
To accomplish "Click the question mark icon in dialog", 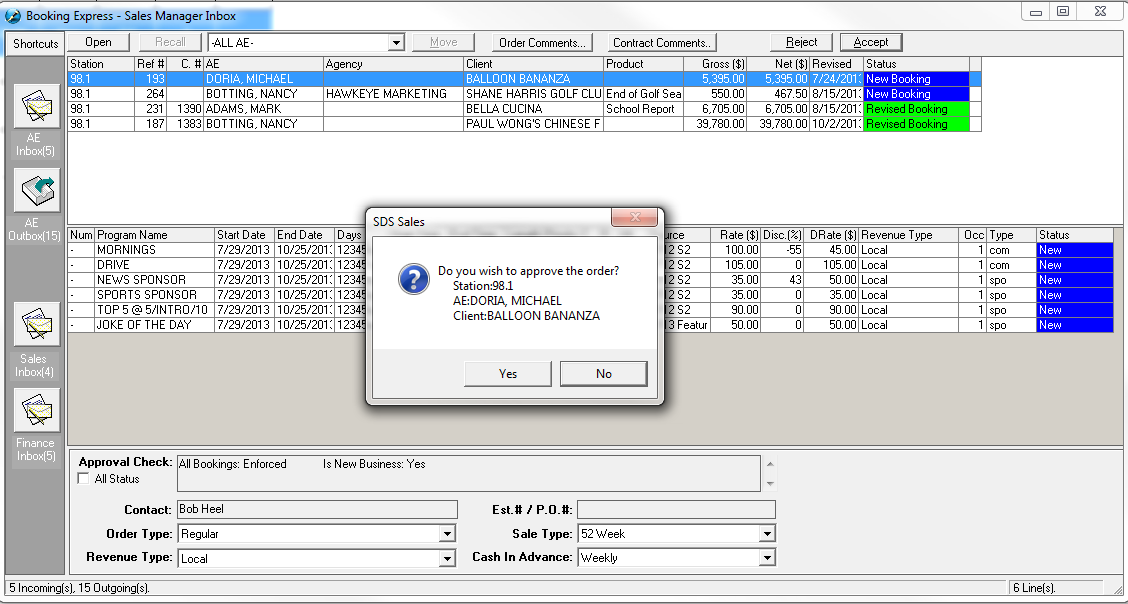I will tap(413, 278).
